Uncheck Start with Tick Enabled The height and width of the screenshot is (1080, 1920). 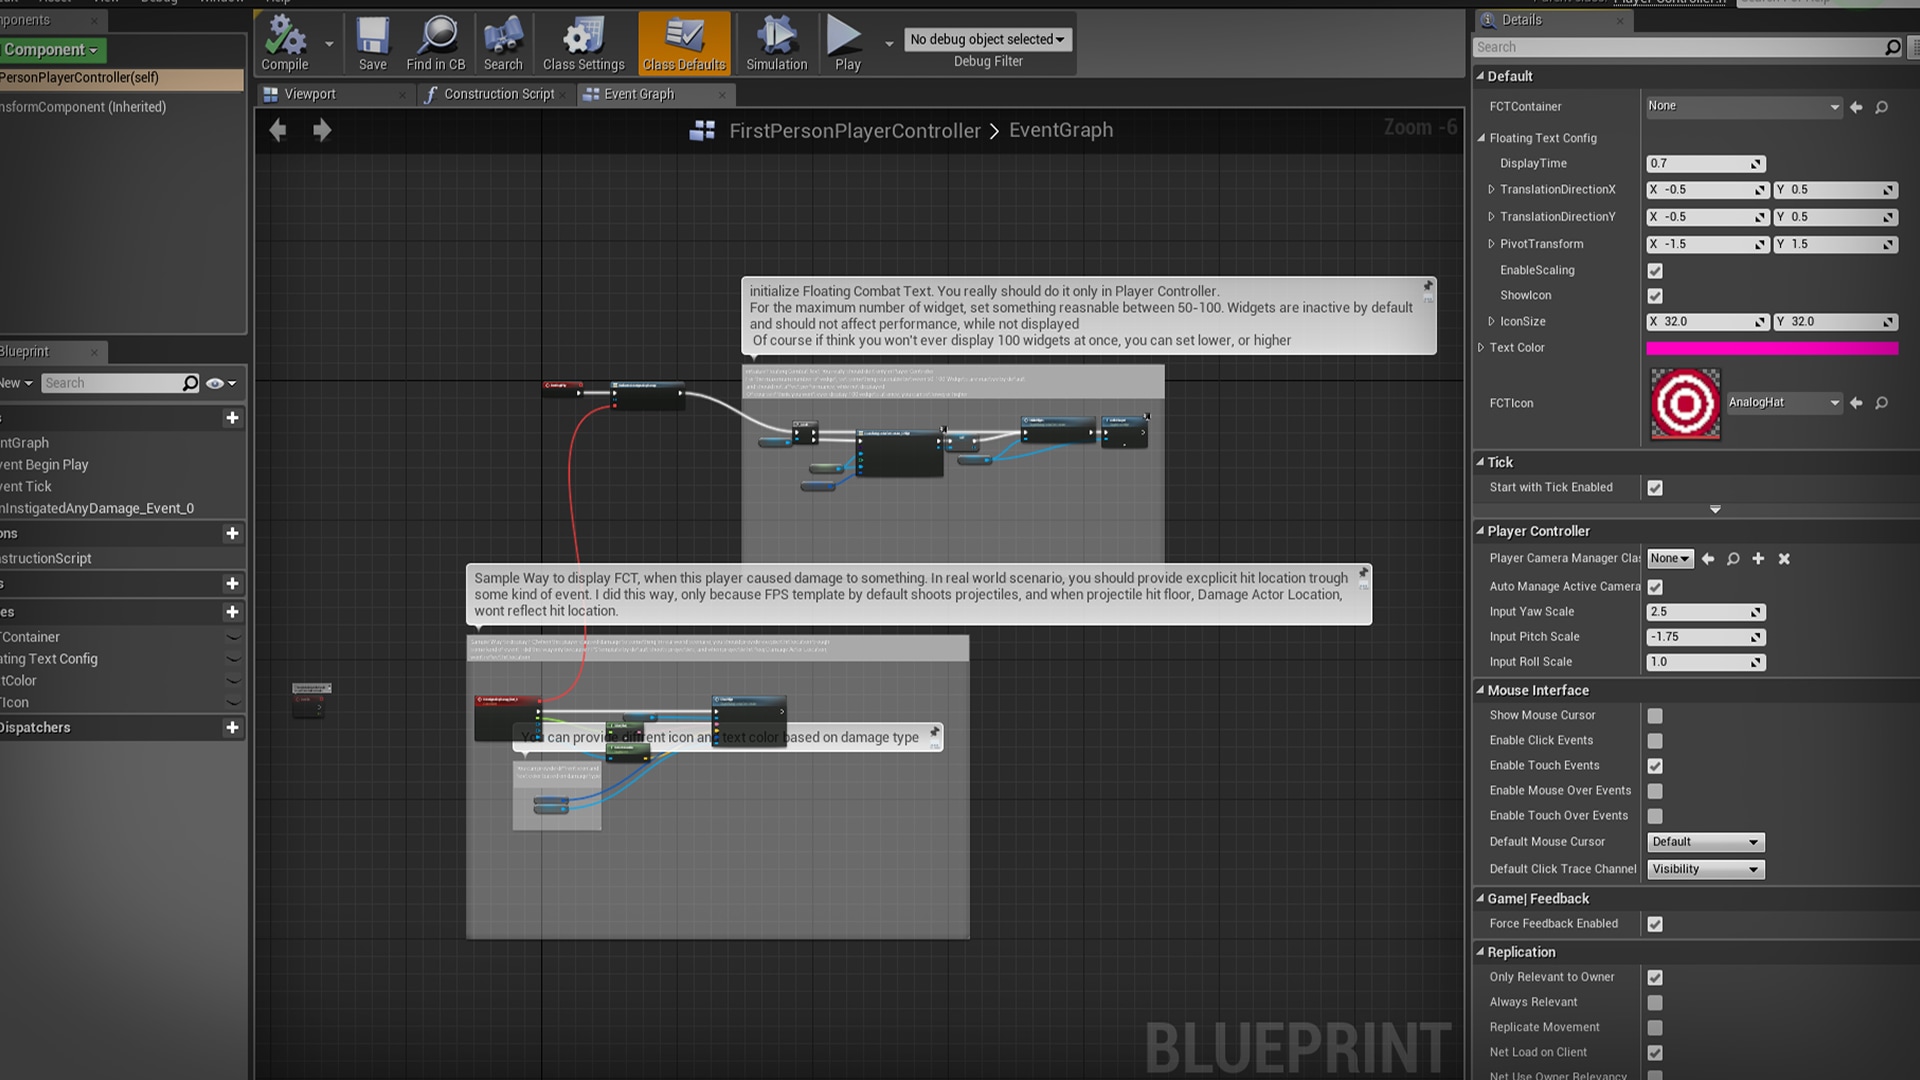[x=1655, y=488]
